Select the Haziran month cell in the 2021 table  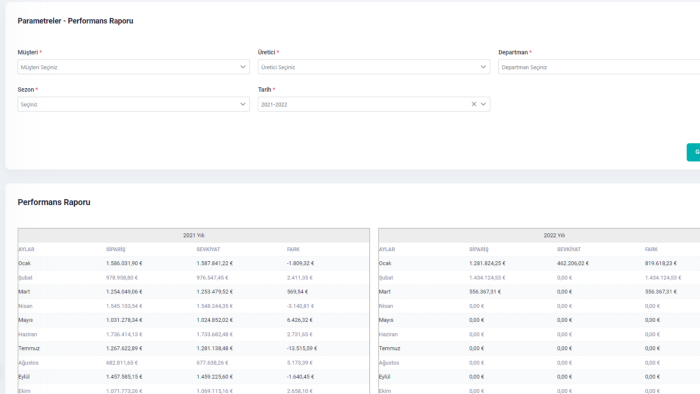[x=28, y=334]
